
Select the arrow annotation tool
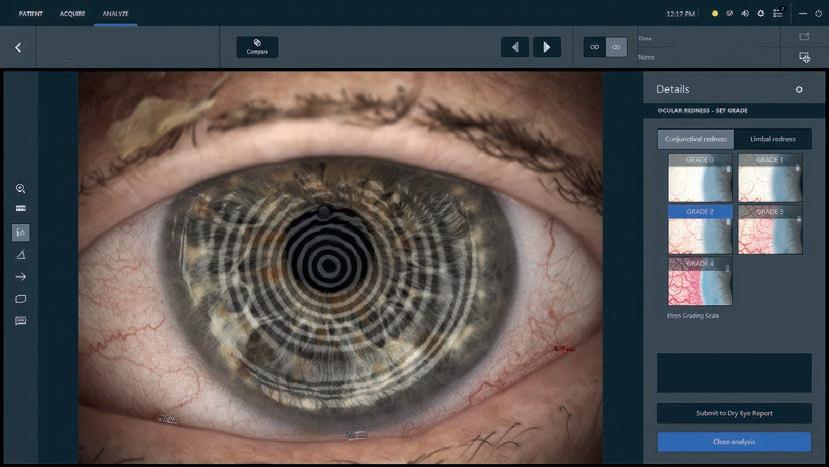(21, 277)
